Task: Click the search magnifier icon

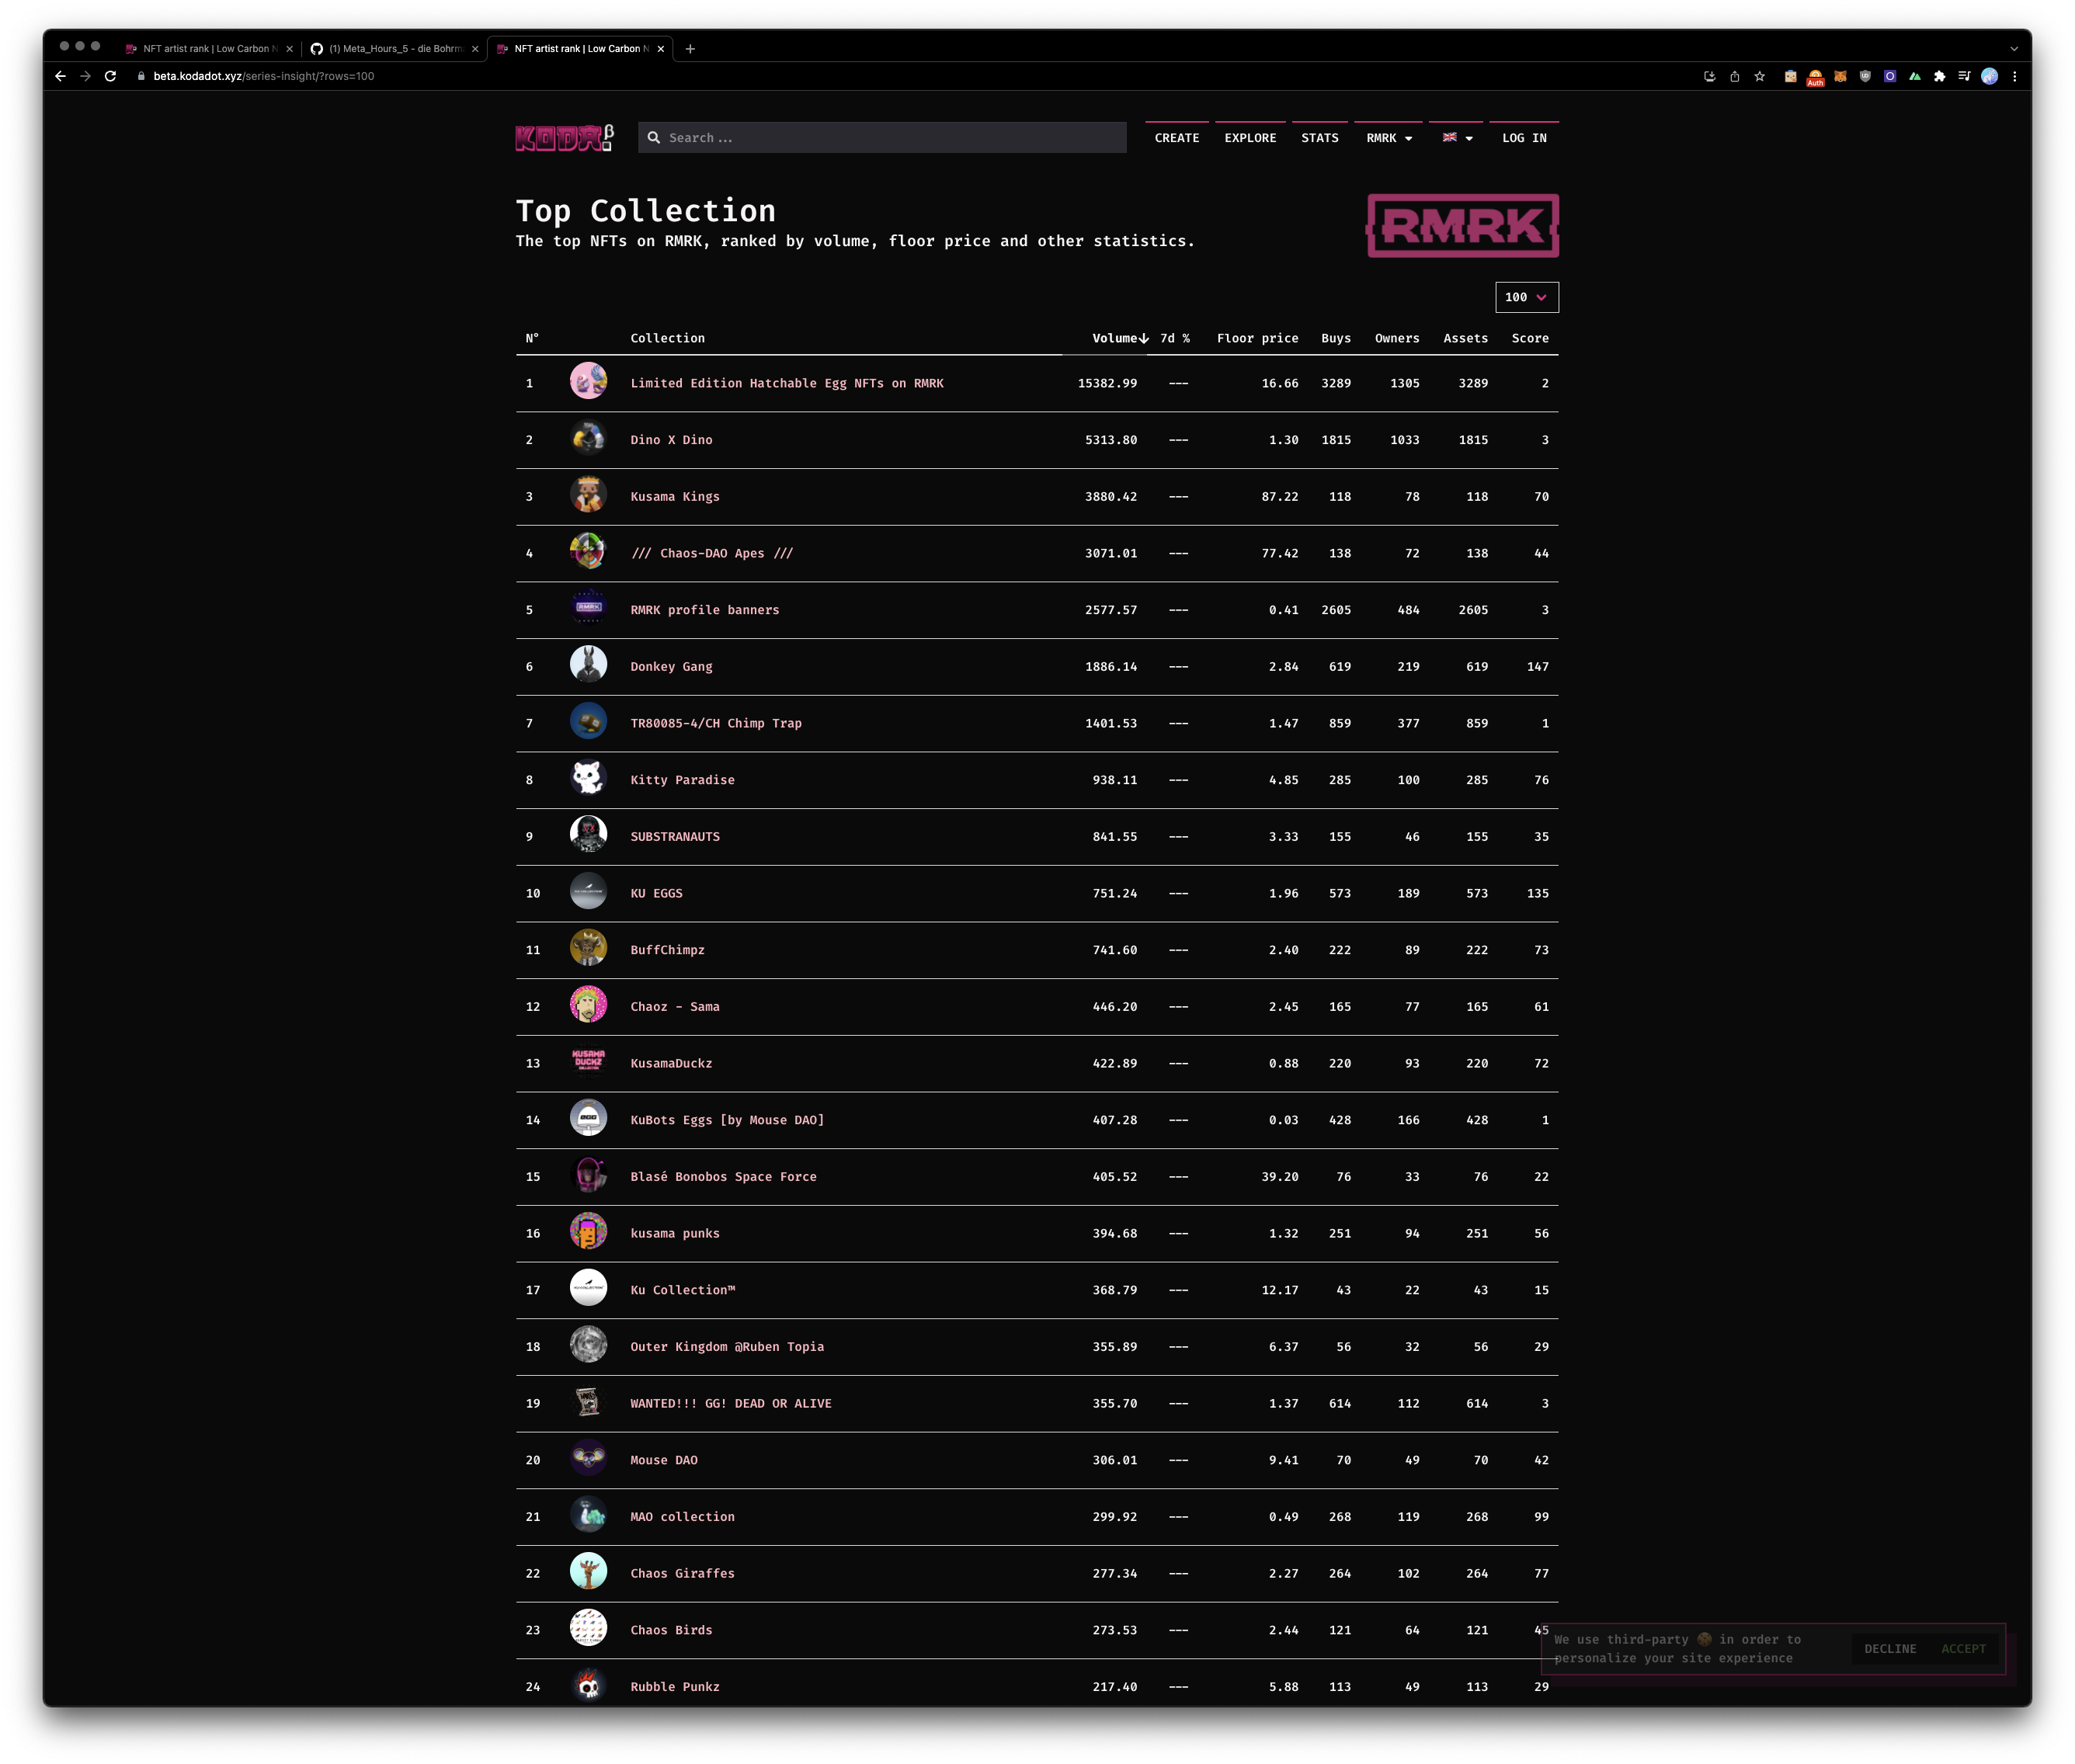Action: (654, 138)
